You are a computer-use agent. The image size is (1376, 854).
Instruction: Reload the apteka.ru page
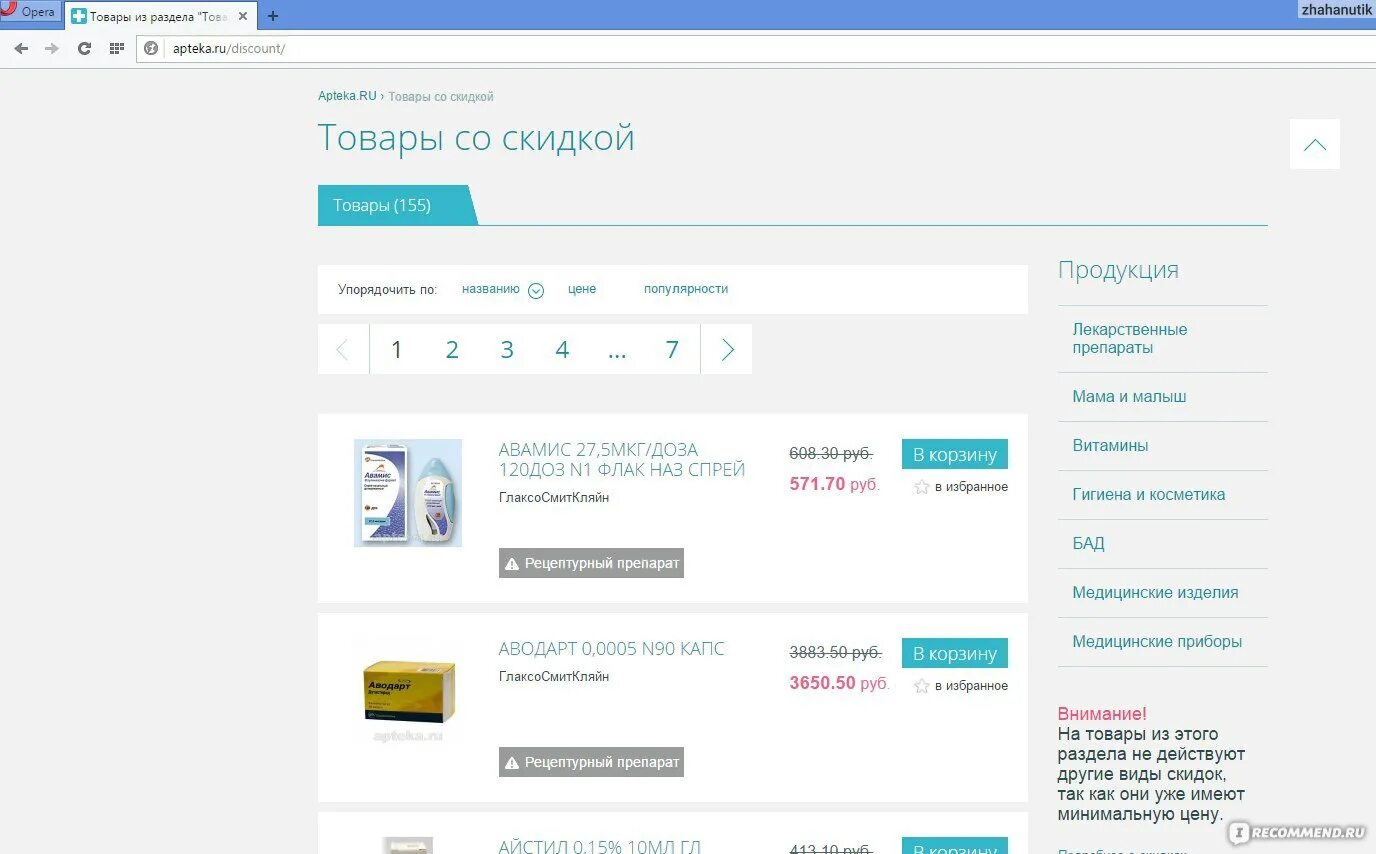click(84, 48)
